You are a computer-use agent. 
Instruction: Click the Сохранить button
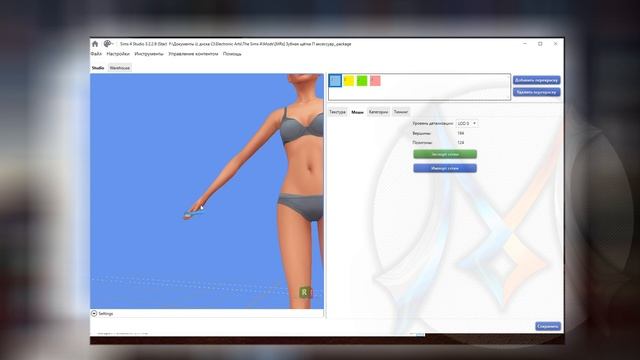(x=548, y=326)
